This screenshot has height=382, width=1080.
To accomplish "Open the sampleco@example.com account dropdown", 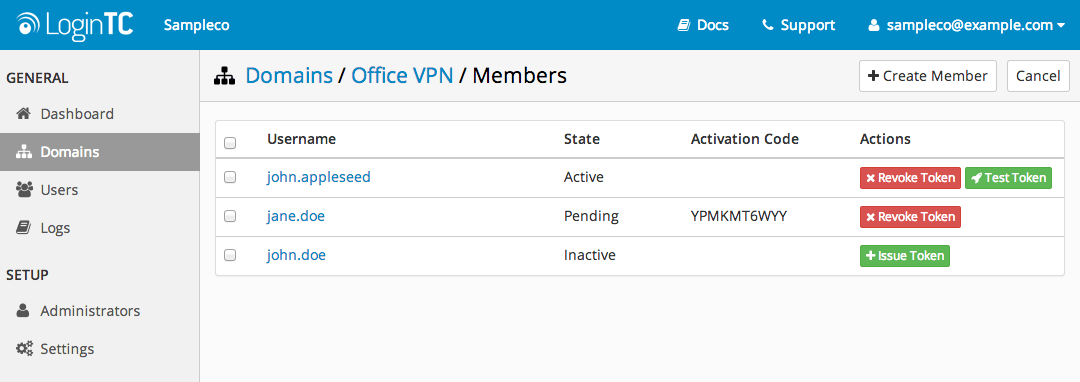I will tap(966, 25).
